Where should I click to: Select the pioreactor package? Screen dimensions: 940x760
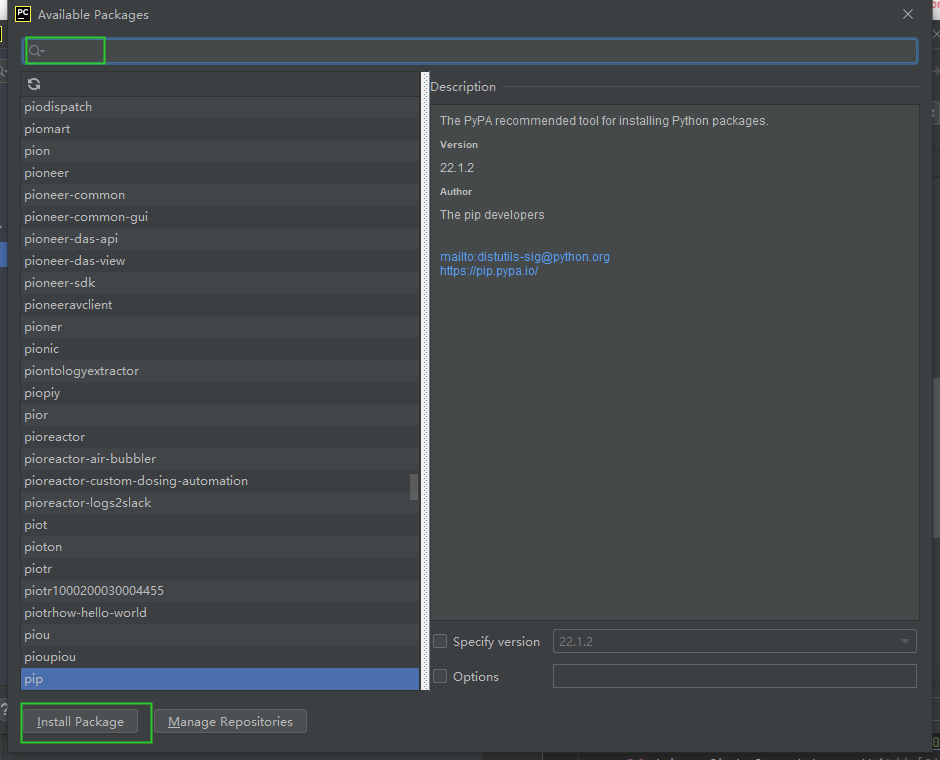pos(220,437)
